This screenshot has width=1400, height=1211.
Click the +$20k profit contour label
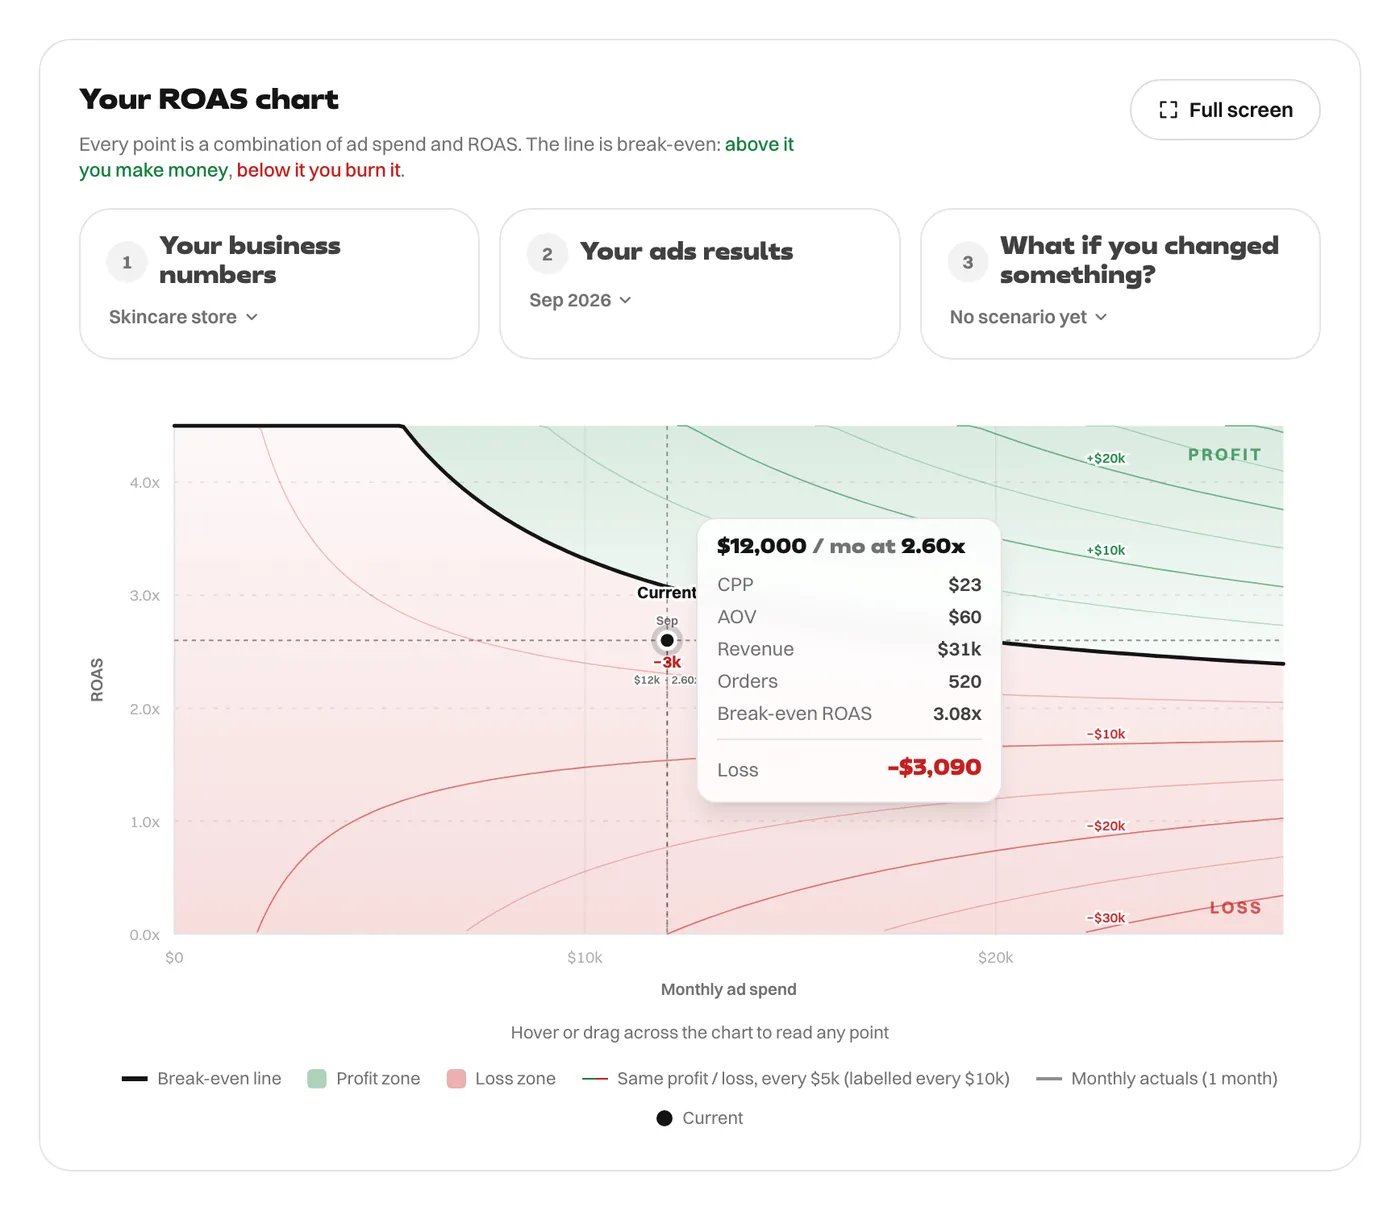pos(1106,459)
